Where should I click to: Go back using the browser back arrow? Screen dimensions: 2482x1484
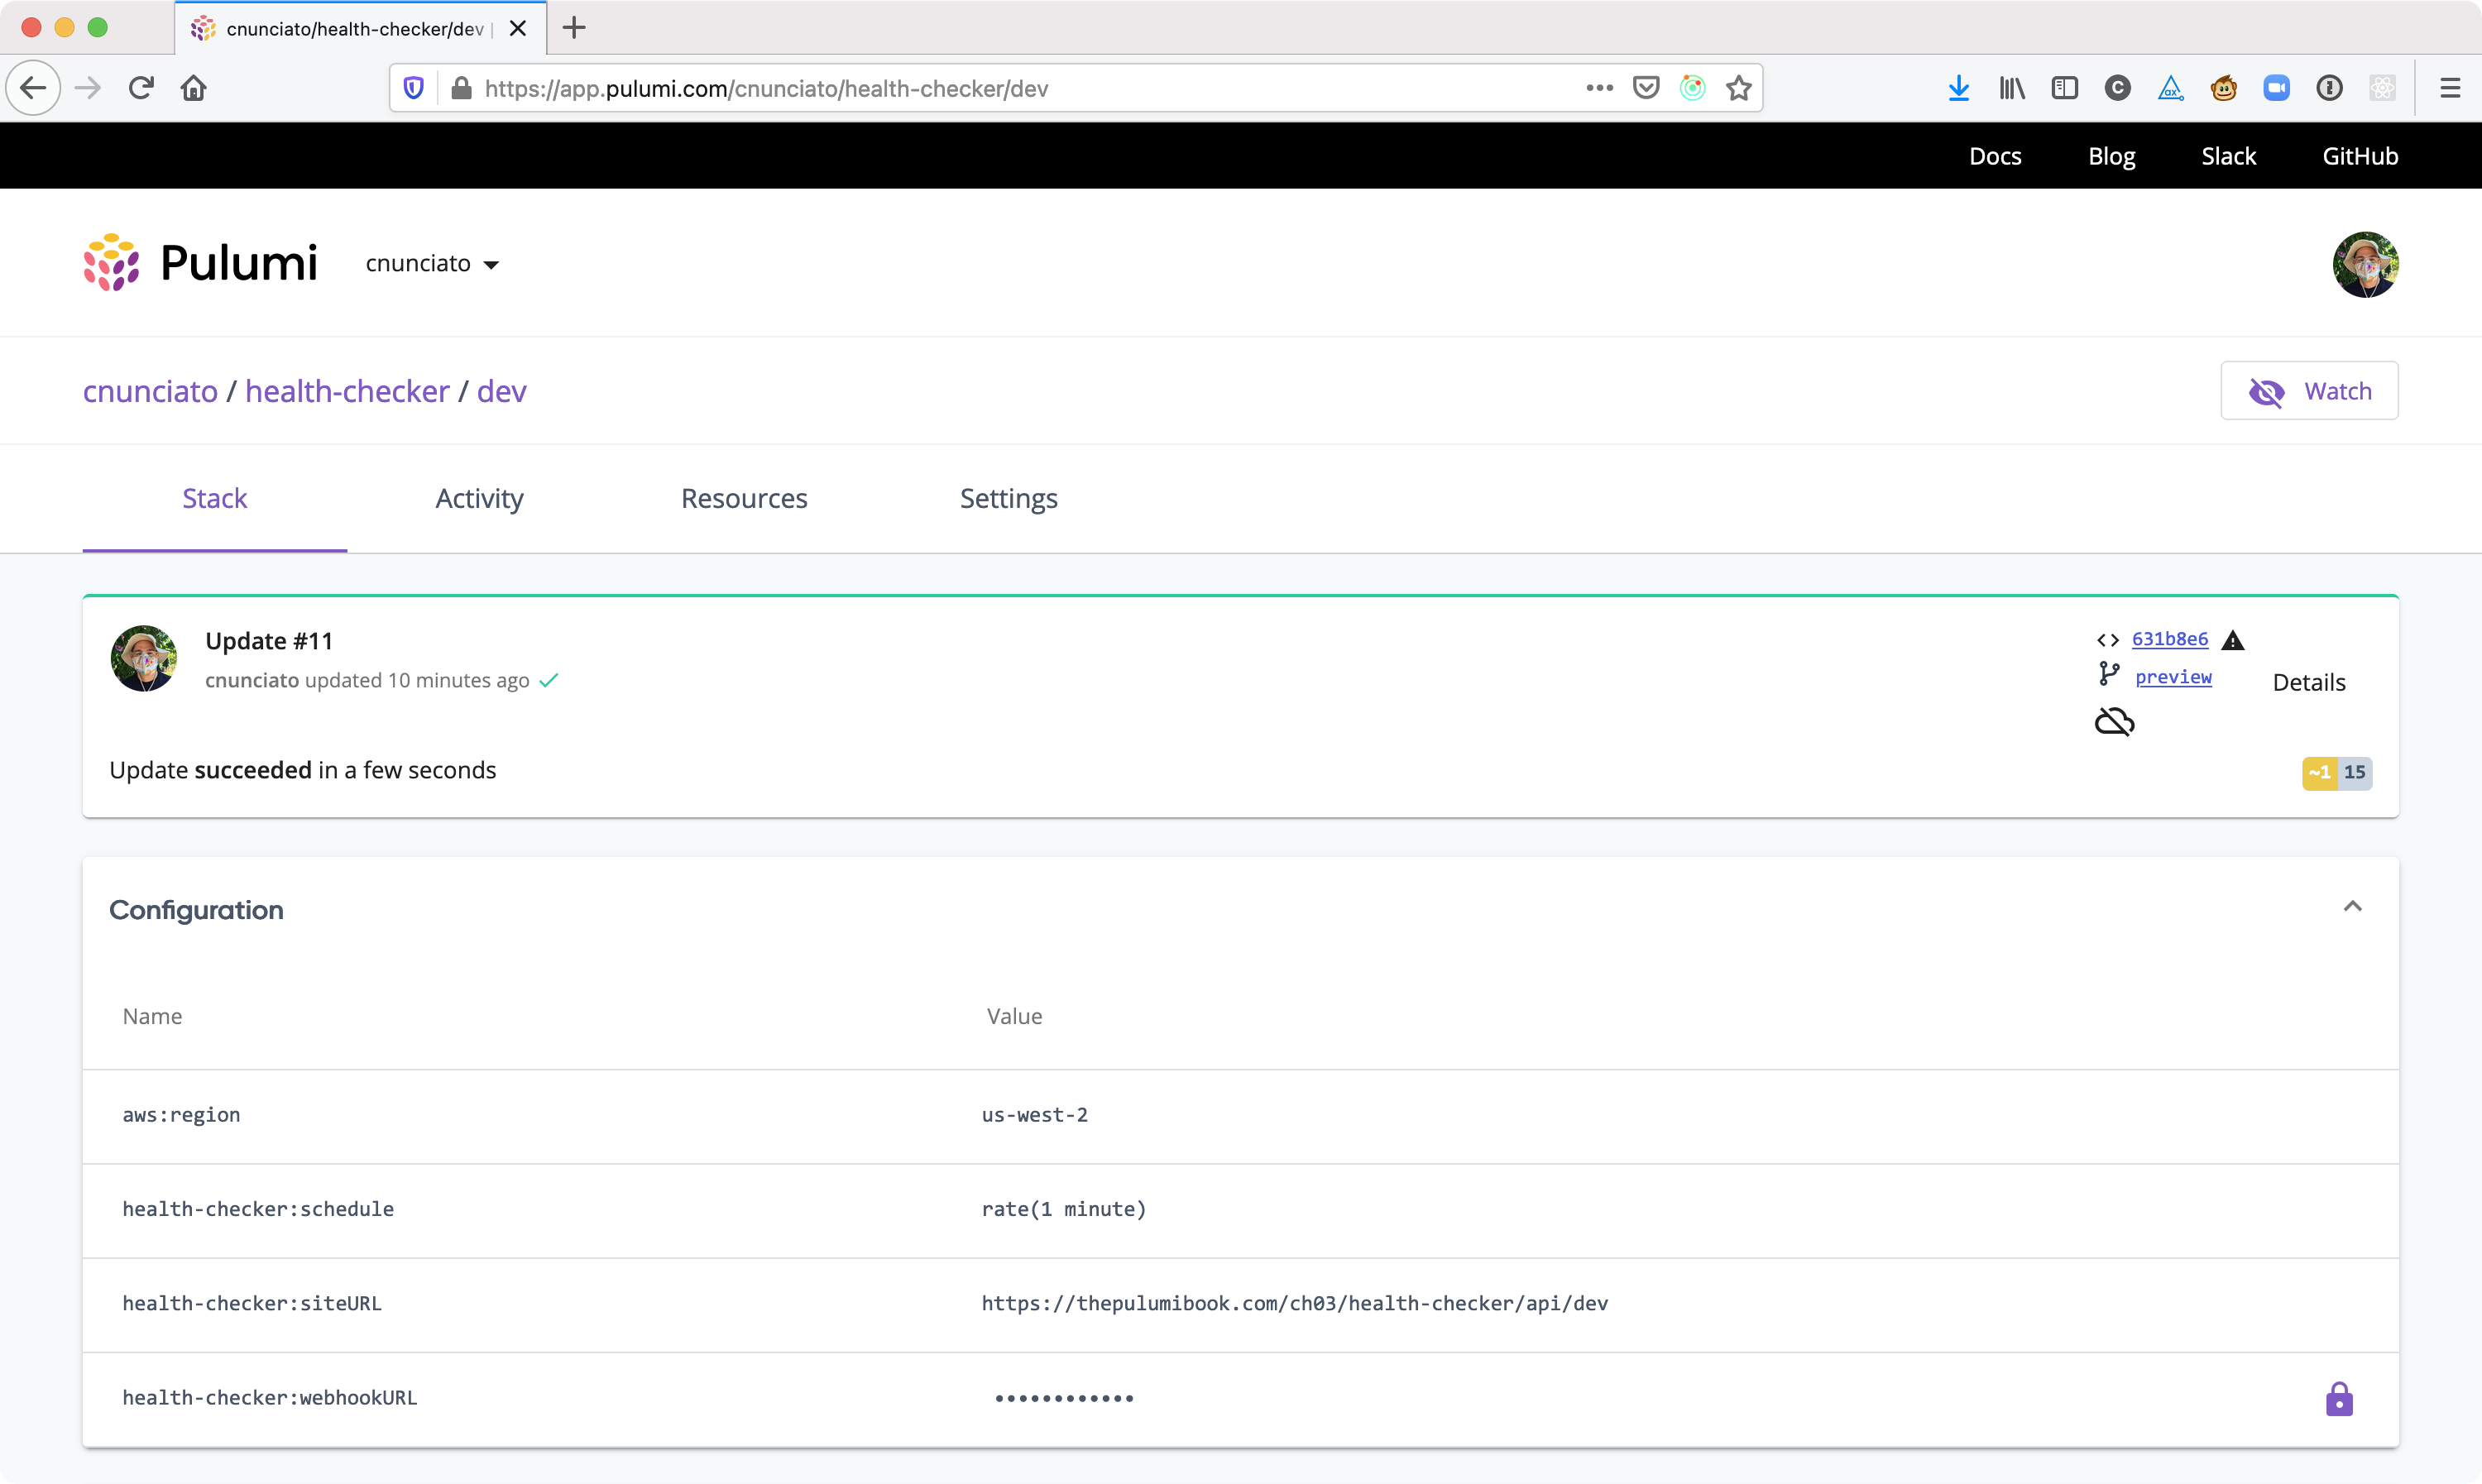[x=33, y=88]
